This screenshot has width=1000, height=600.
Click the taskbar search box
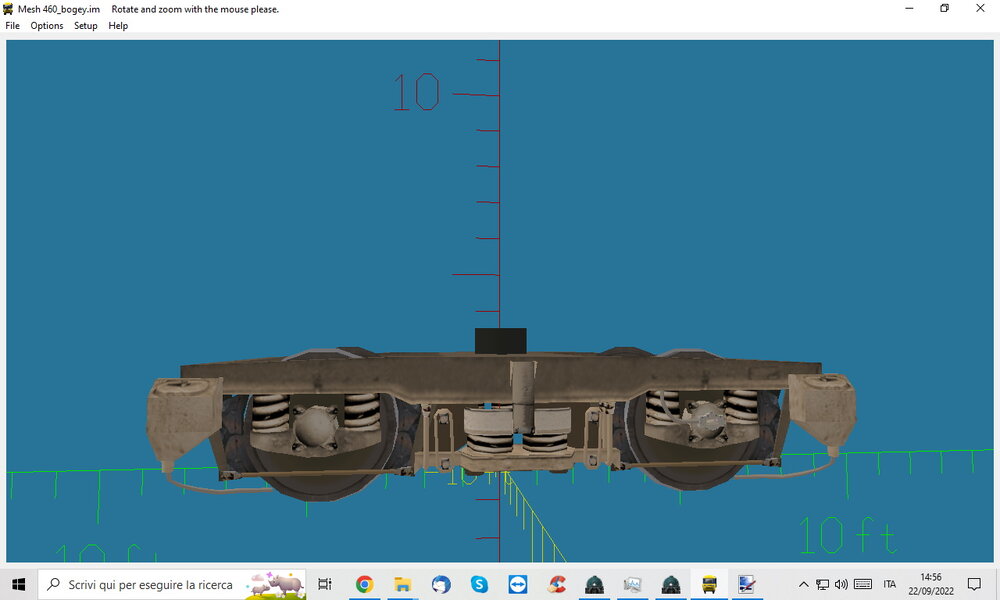[172, 584]
